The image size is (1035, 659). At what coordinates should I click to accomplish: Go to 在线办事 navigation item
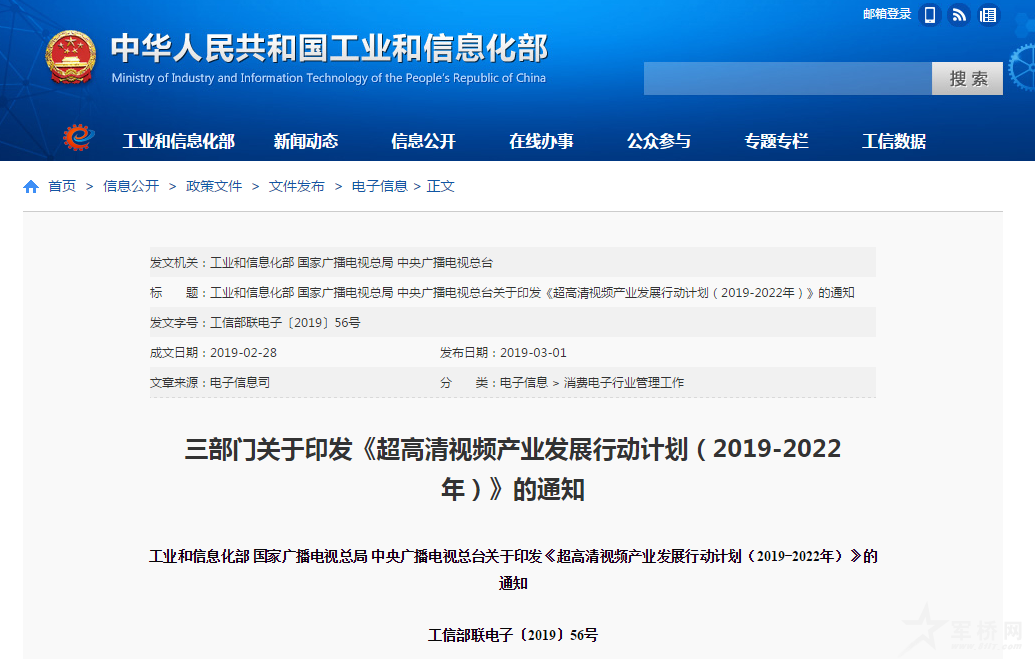(x=541, y=141)
